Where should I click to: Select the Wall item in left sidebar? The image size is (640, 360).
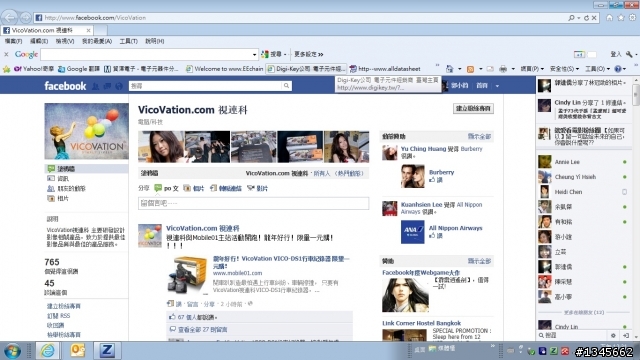pos(86,169)
